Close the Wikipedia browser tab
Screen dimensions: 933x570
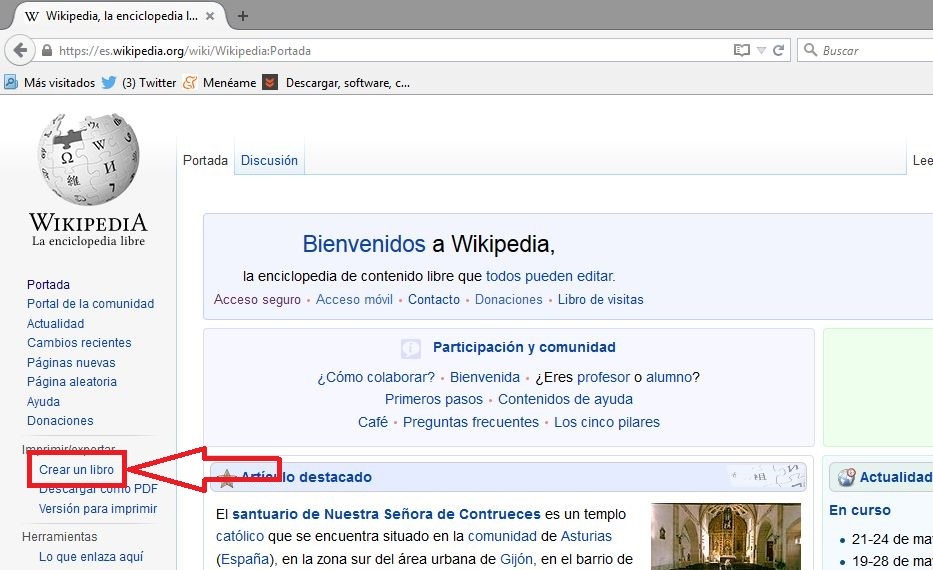[x=210, y=16]
